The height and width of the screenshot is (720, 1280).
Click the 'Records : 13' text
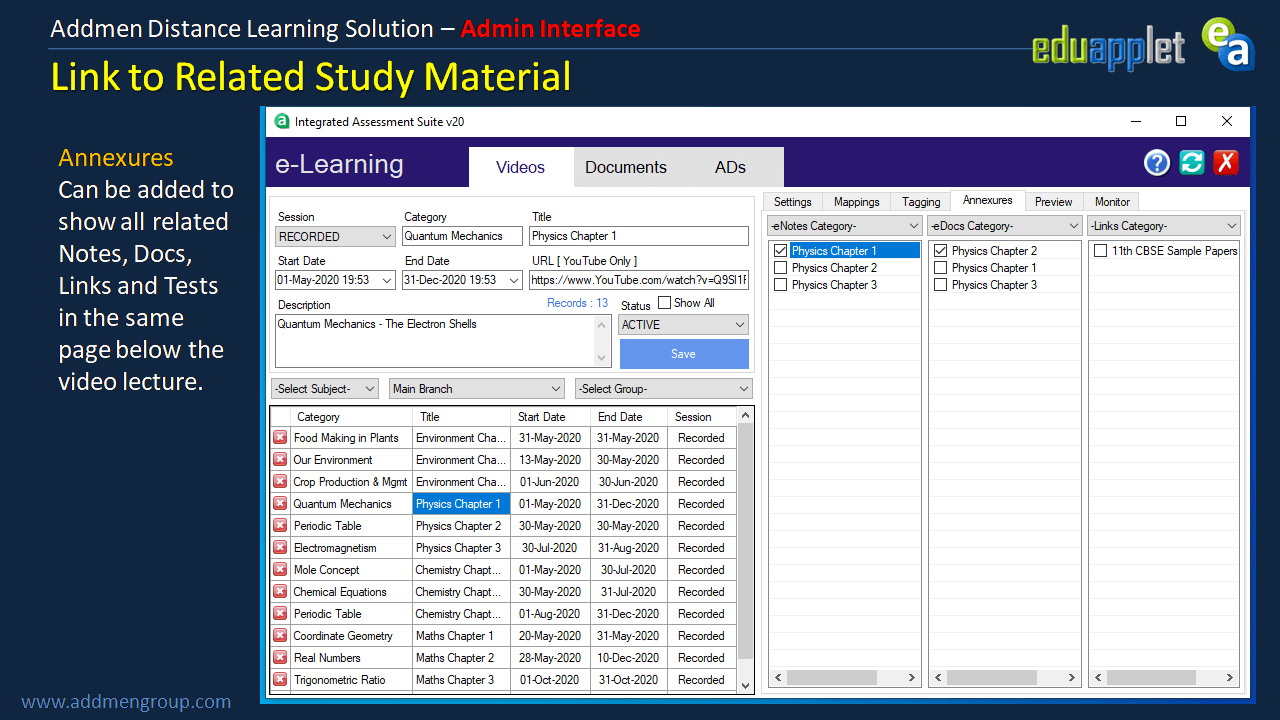click(x=577, y=303)
